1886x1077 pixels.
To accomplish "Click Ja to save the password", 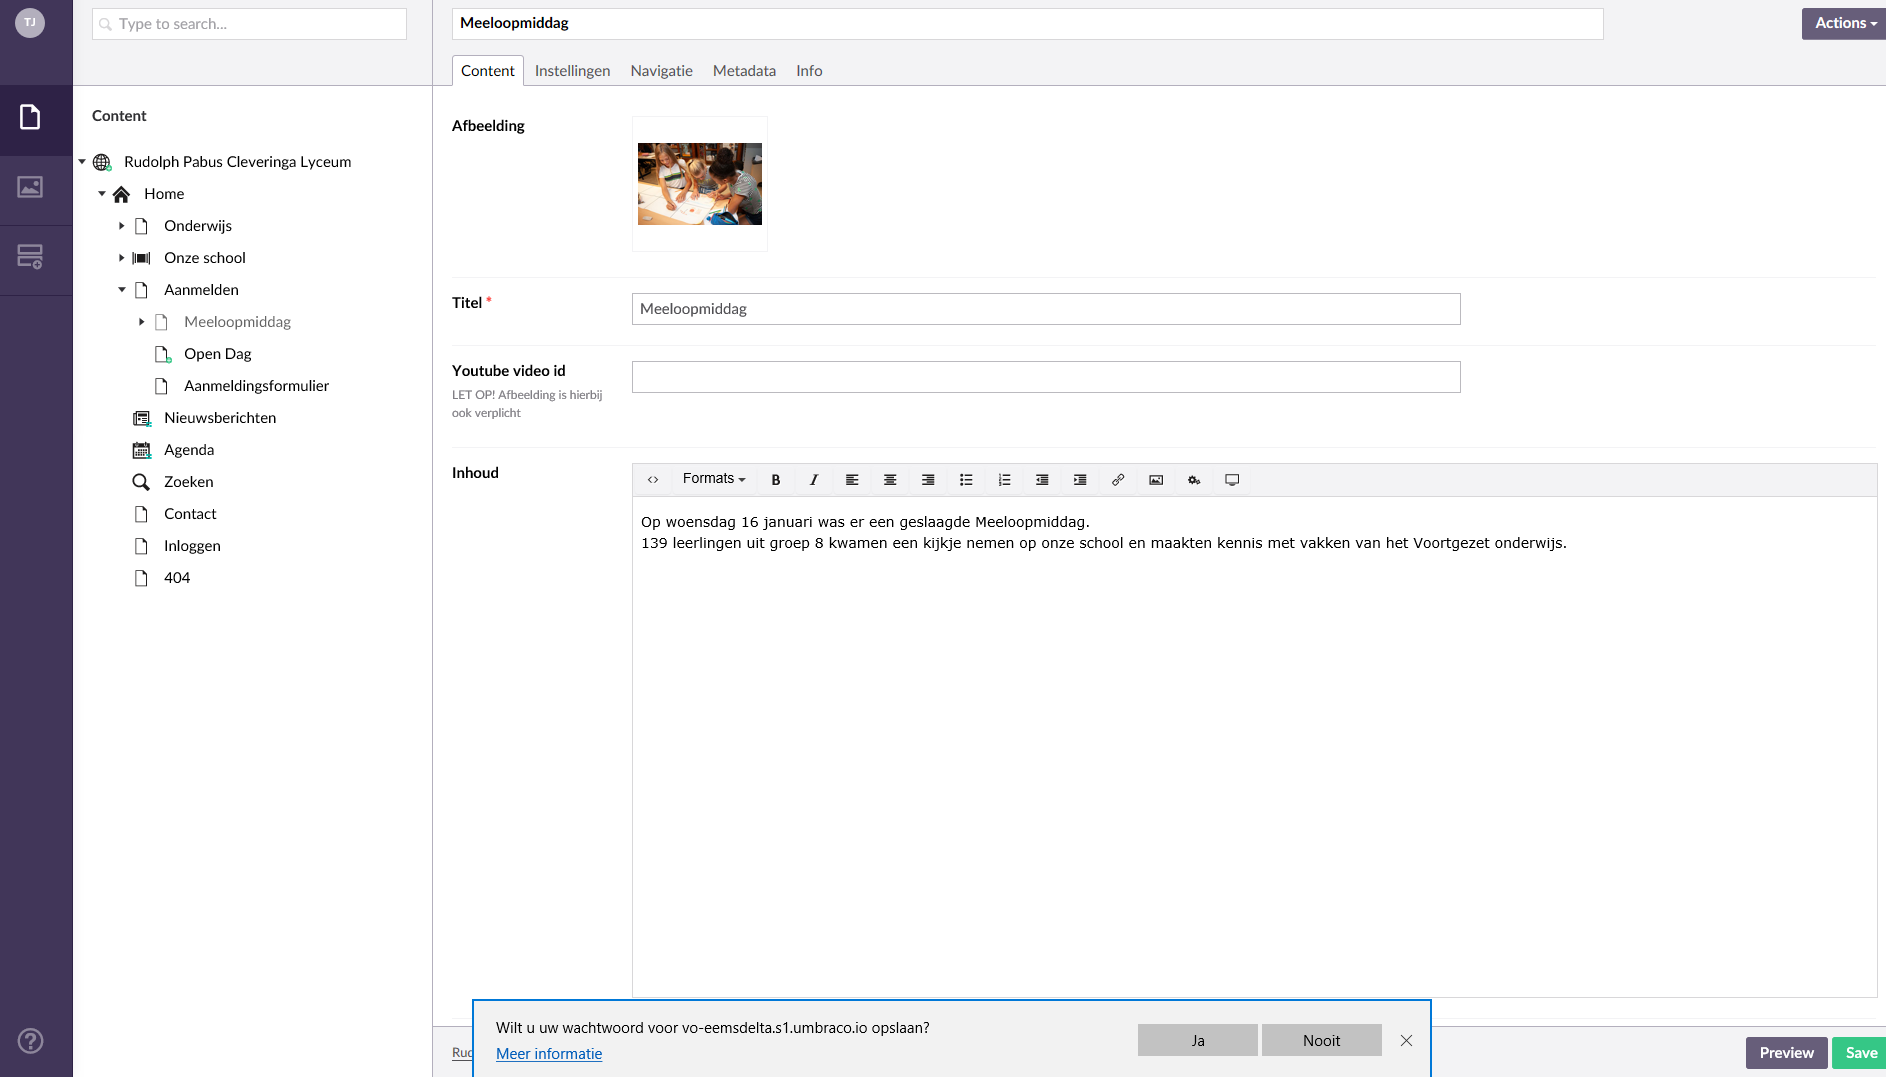I will pyautogui.click(x=1197, y=1040).
